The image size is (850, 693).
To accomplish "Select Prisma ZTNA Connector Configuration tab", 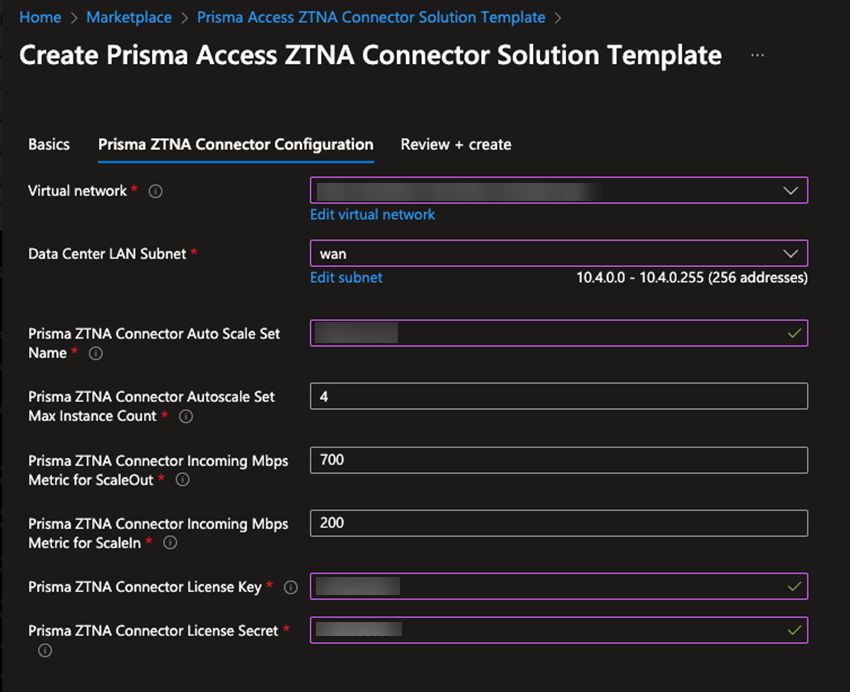I will pos(236,144).
